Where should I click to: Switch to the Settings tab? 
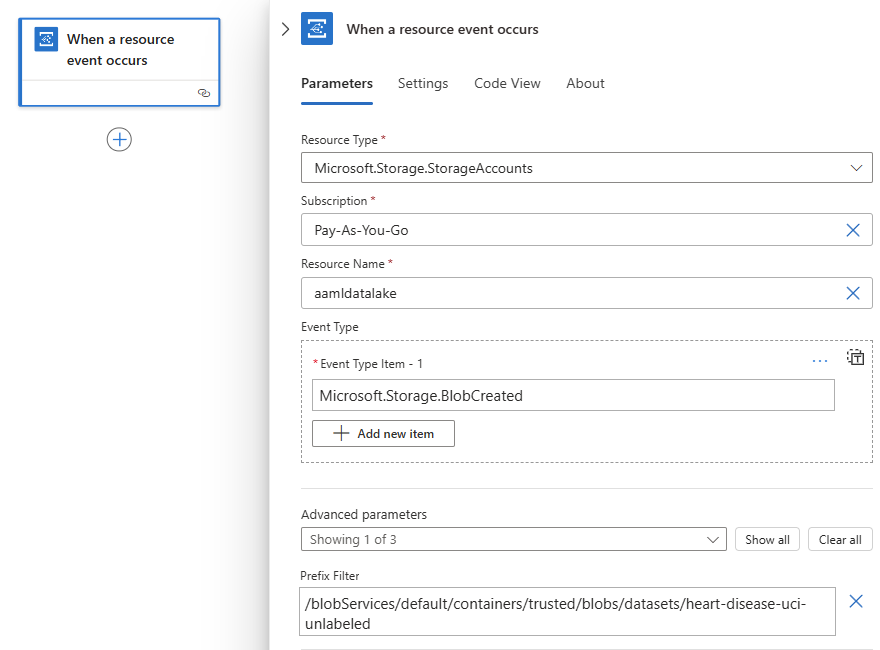423,83
